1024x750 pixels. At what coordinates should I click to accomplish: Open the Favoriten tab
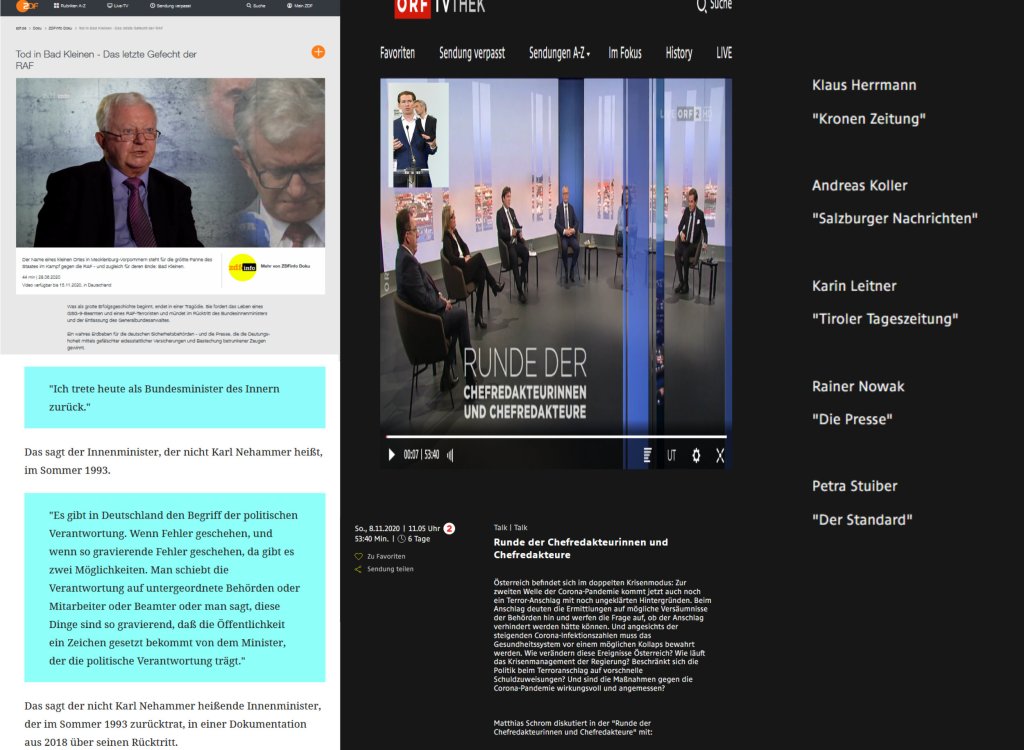(x=397, y=53)
